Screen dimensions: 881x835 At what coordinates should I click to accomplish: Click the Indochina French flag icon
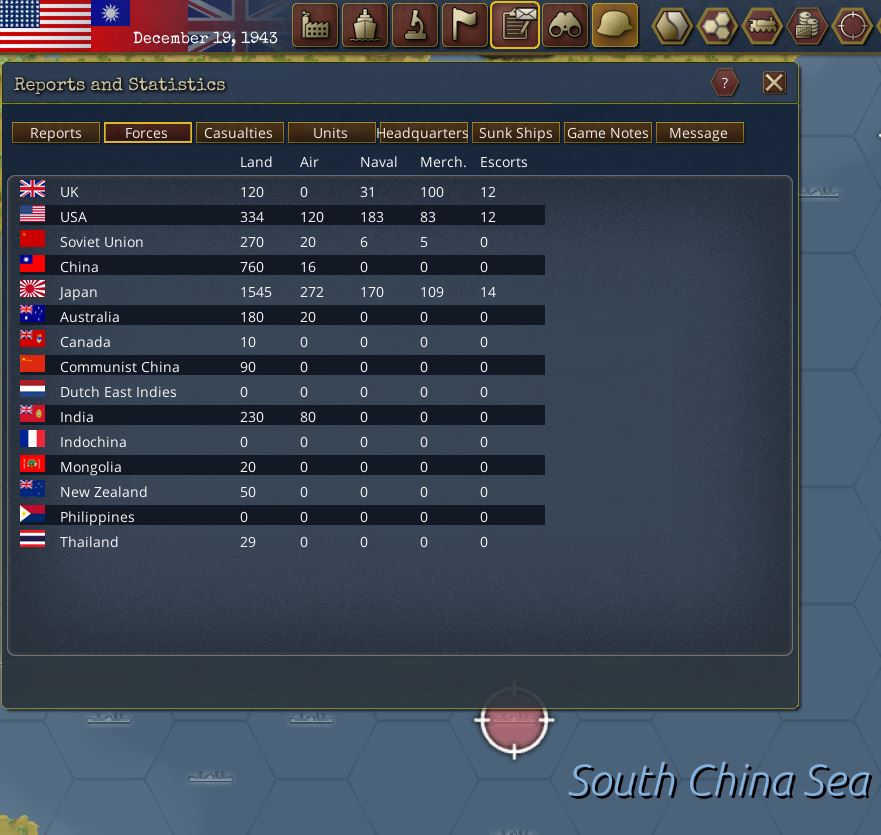(33, 439)
